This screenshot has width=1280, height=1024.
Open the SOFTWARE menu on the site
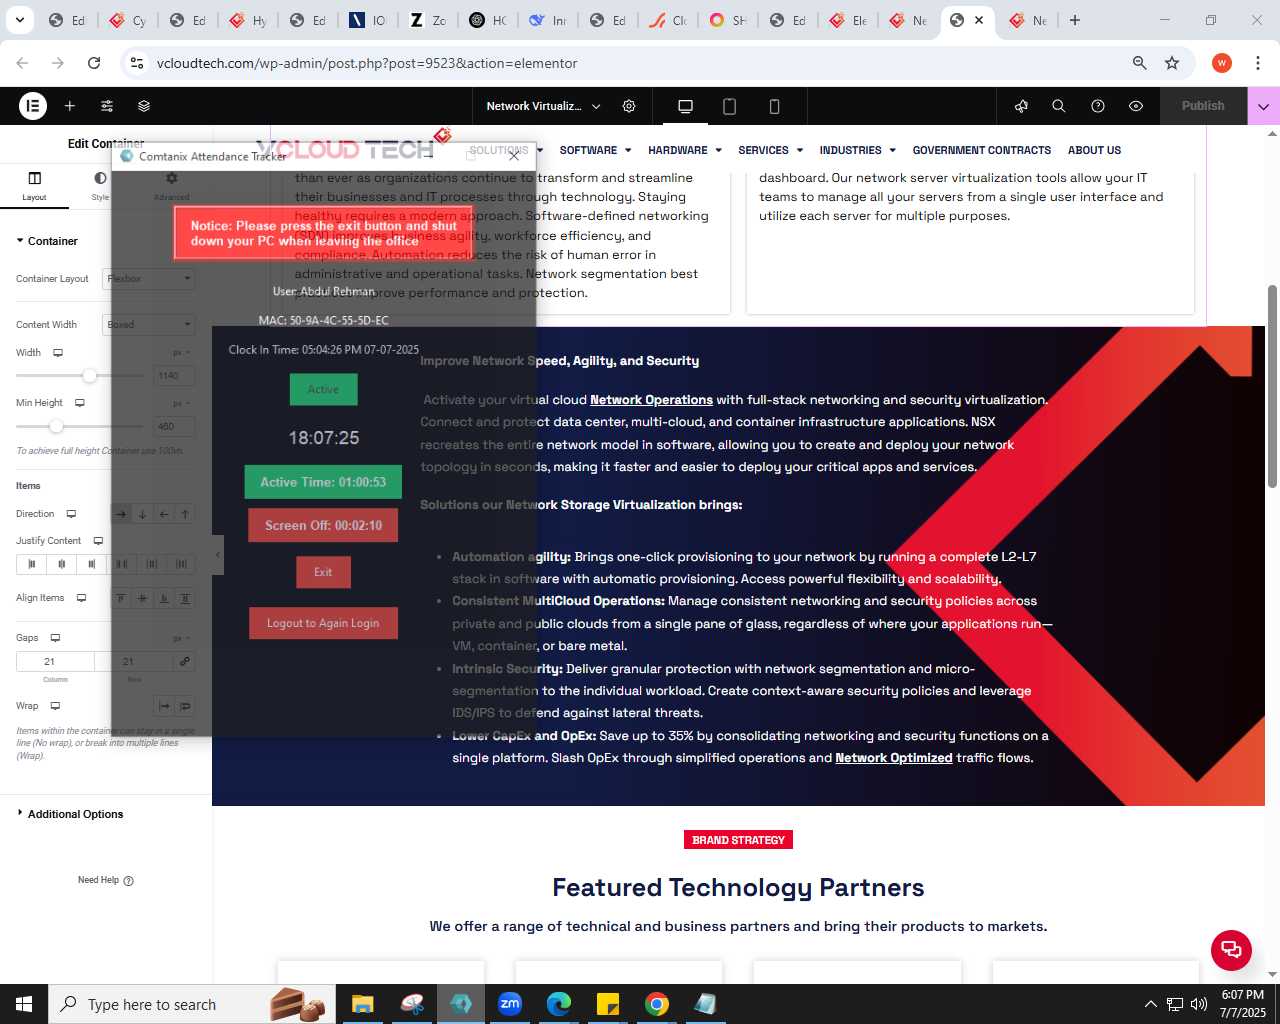pos(595,150)
